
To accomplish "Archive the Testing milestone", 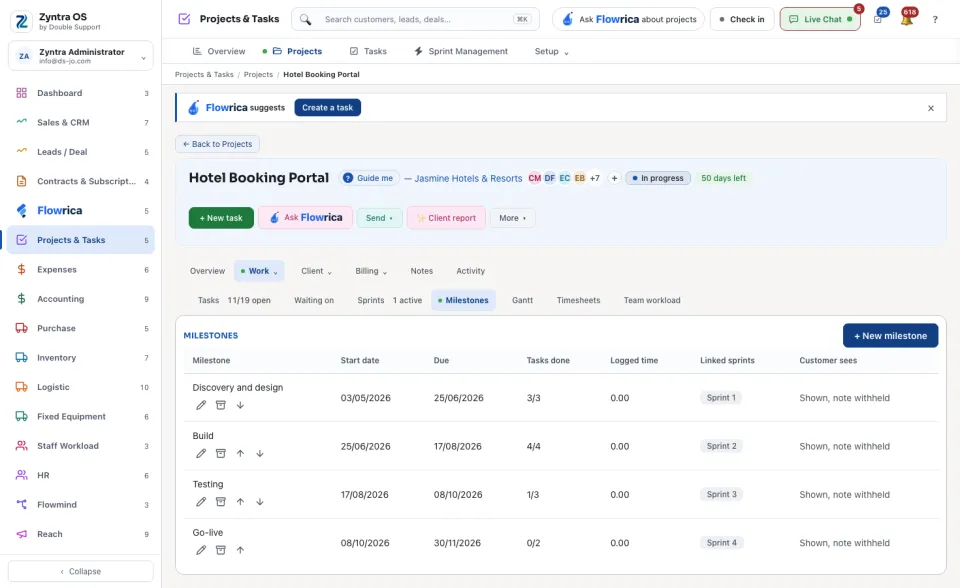I will point(220,502).
